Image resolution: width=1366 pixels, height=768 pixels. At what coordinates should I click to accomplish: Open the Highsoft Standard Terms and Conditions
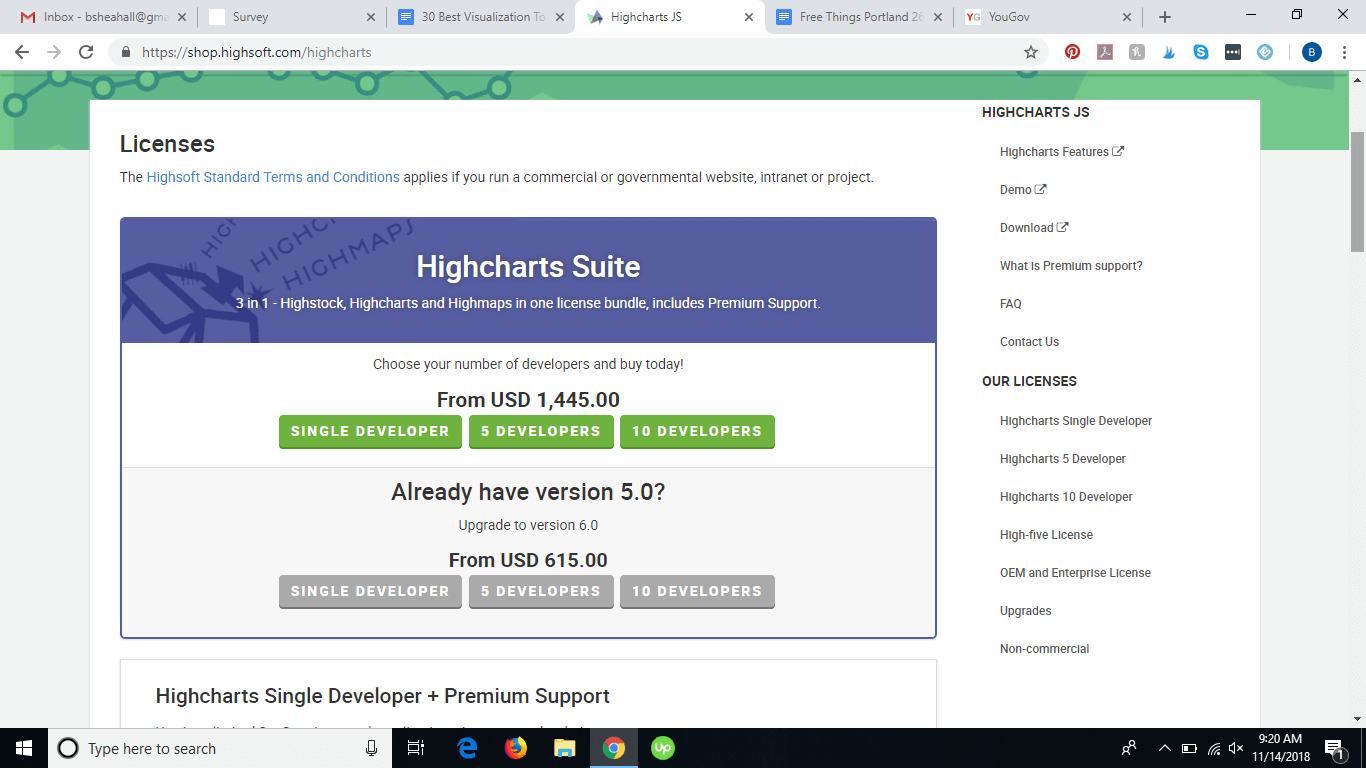[272, 177]
